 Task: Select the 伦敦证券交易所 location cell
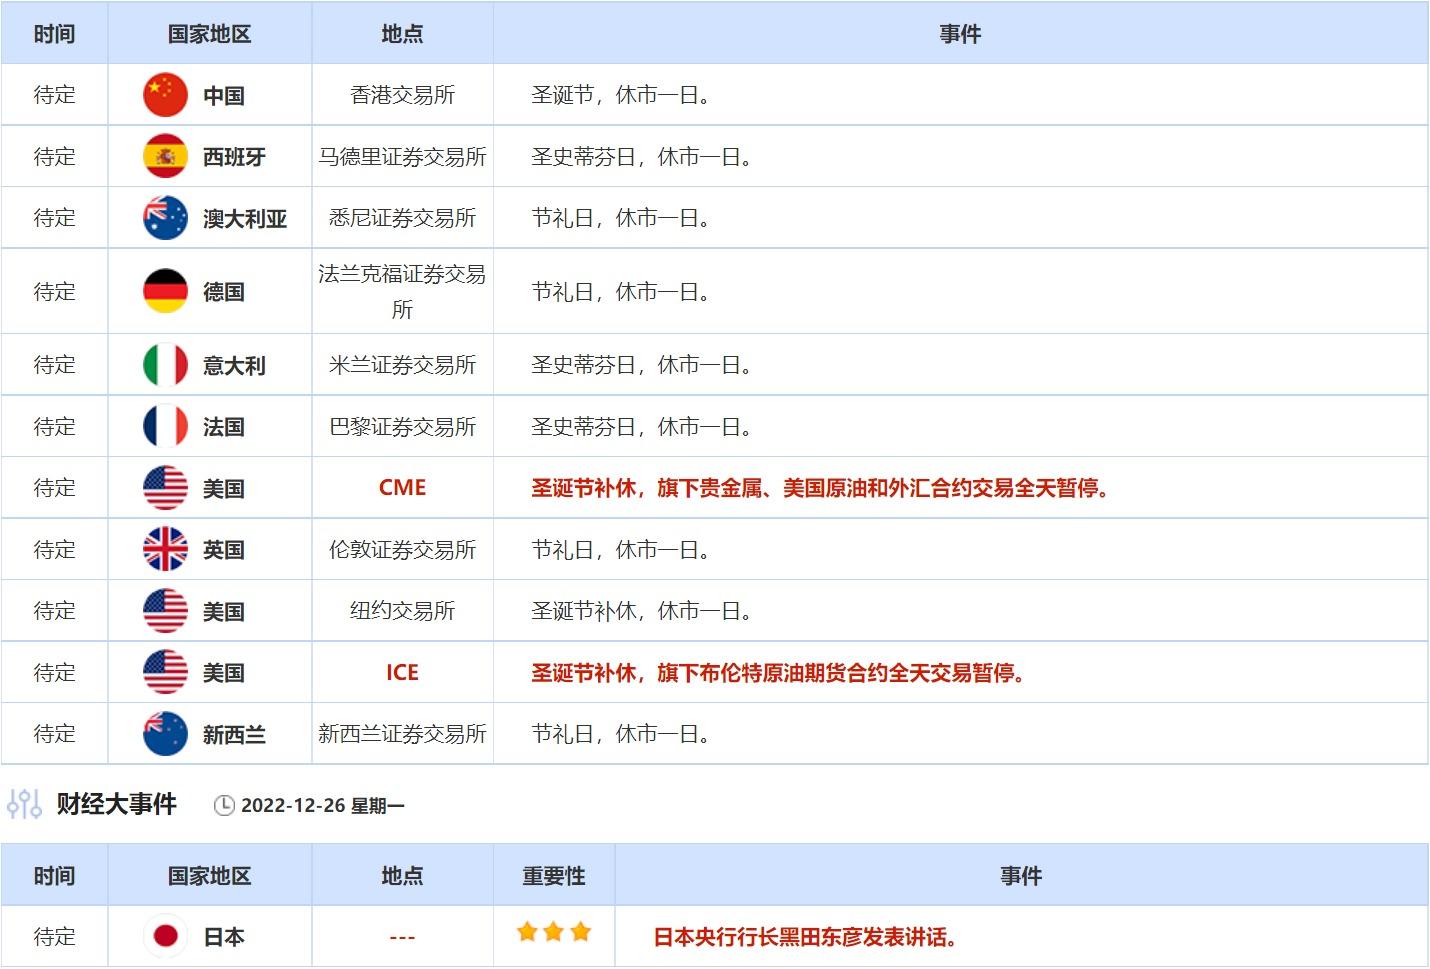pos(402,549)
